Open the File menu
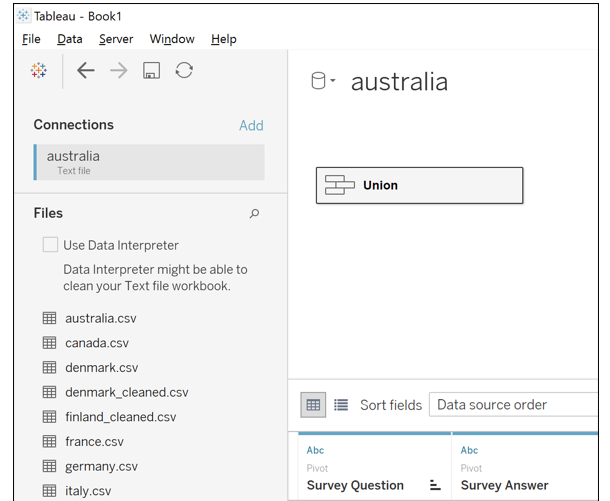 pos(31,39)
